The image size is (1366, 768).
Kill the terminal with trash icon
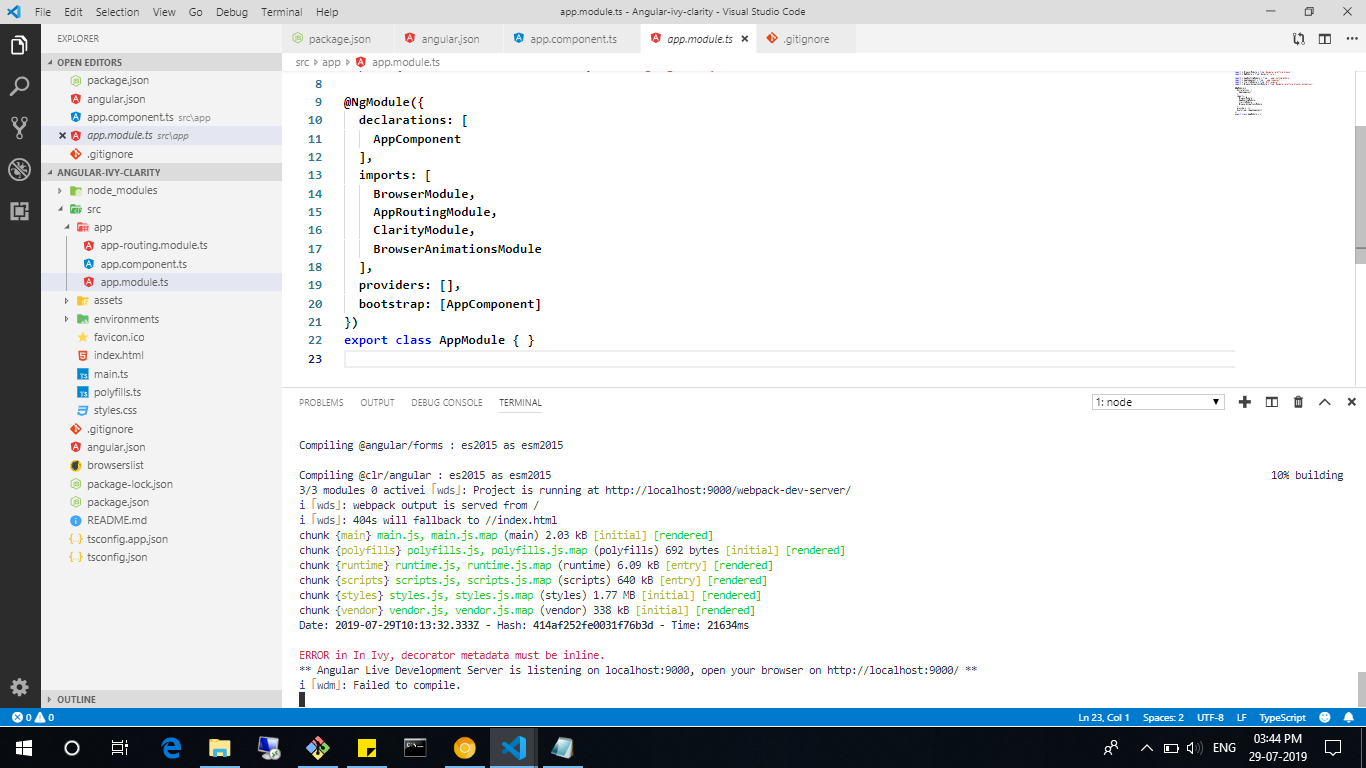[1298, 402]
